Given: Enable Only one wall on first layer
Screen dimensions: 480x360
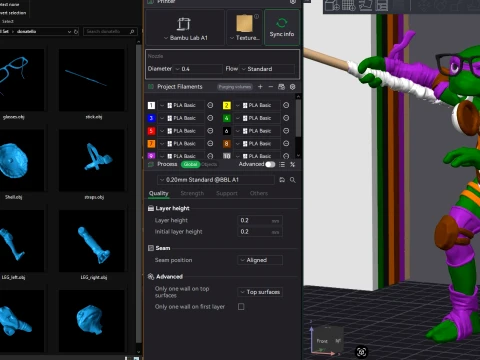Looking at the screenshot, I should tap(241, 307).
